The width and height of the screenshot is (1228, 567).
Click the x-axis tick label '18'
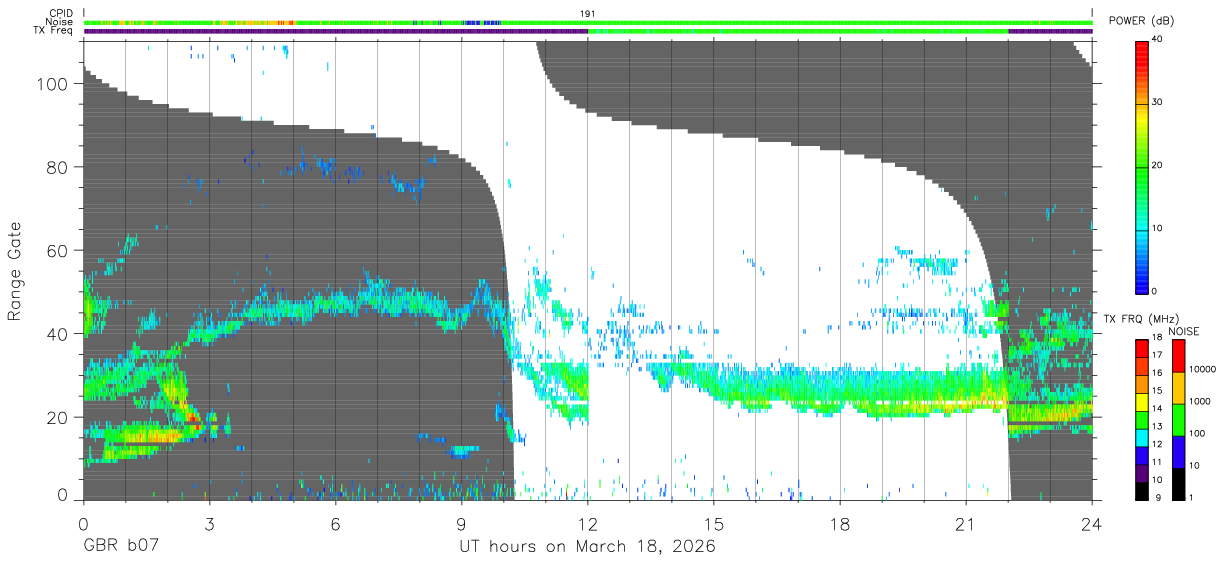coord(840,524)
